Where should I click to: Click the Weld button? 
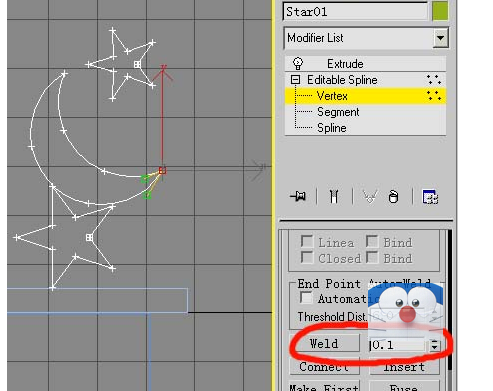(324, 344)
